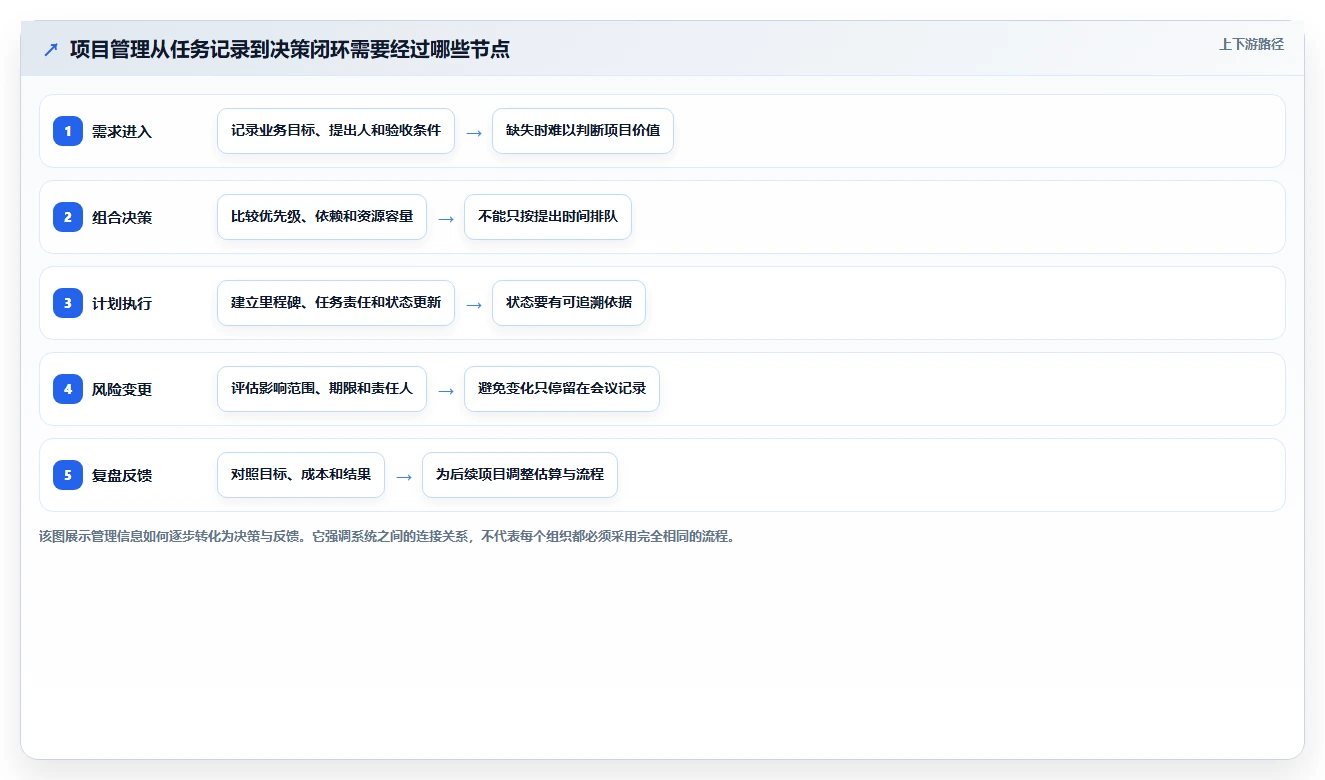Click the 建立里程碑、任务责任和状态更新 box
Viewport: 1325px width, 780px height.
point(336,303)
